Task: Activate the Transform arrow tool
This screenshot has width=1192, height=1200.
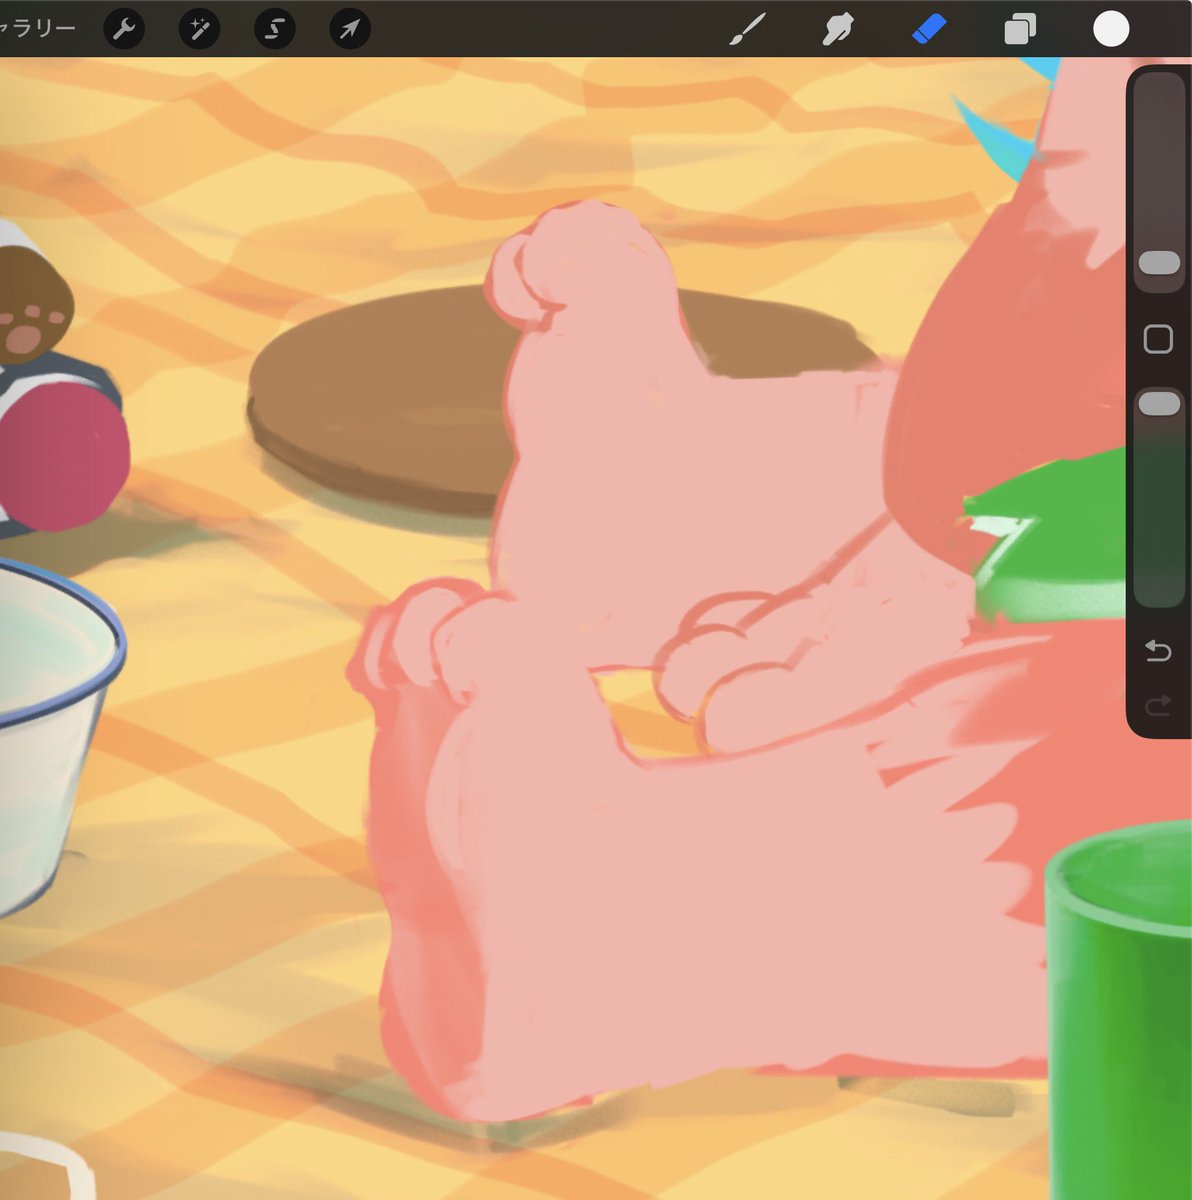Action: 349,29
